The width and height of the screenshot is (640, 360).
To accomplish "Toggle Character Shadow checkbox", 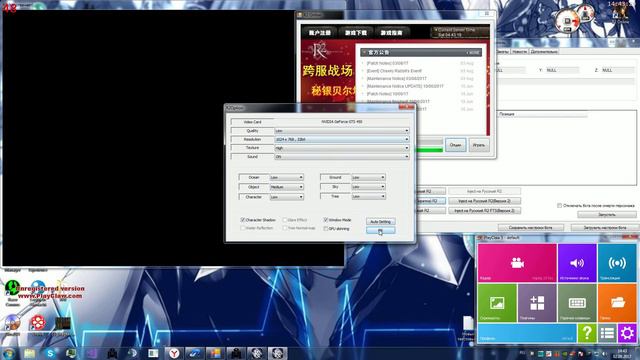I will click(258, 220).
